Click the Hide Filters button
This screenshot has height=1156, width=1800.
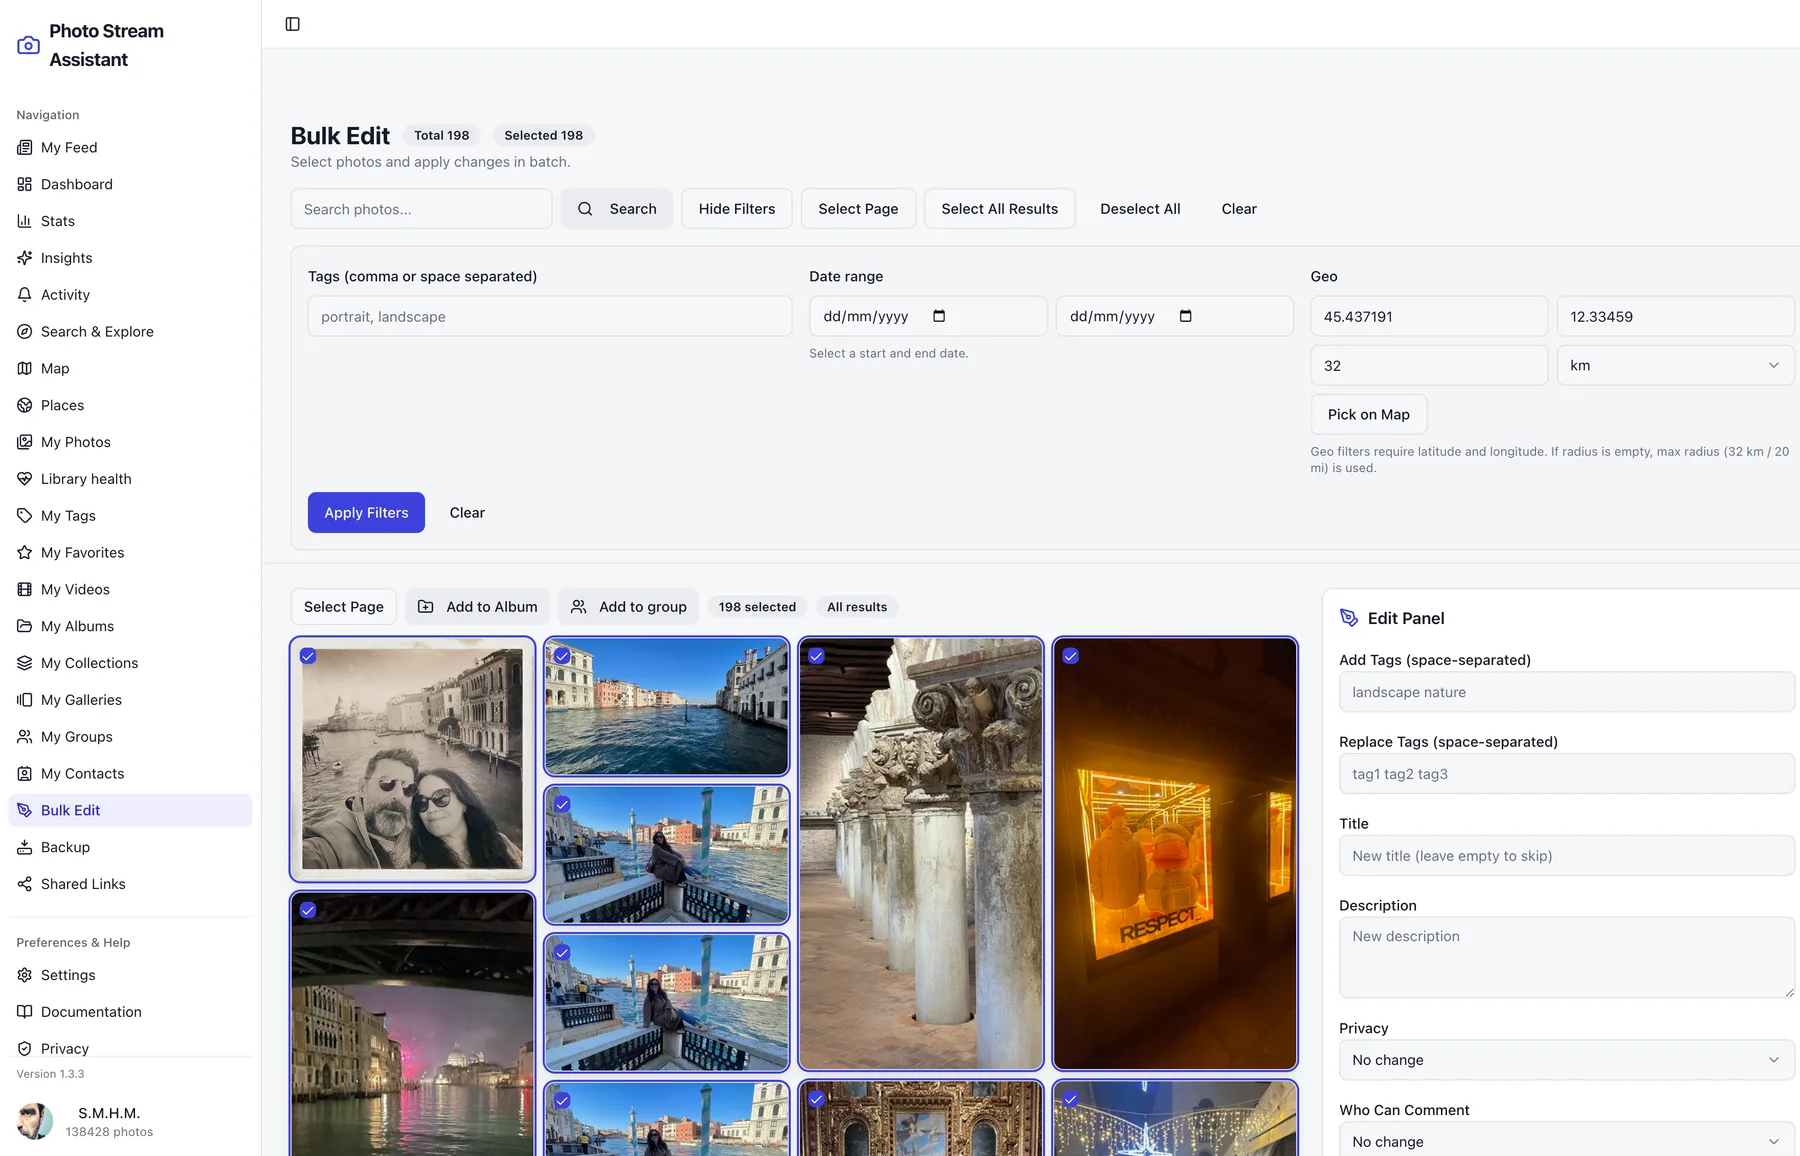tap(737, 209)
